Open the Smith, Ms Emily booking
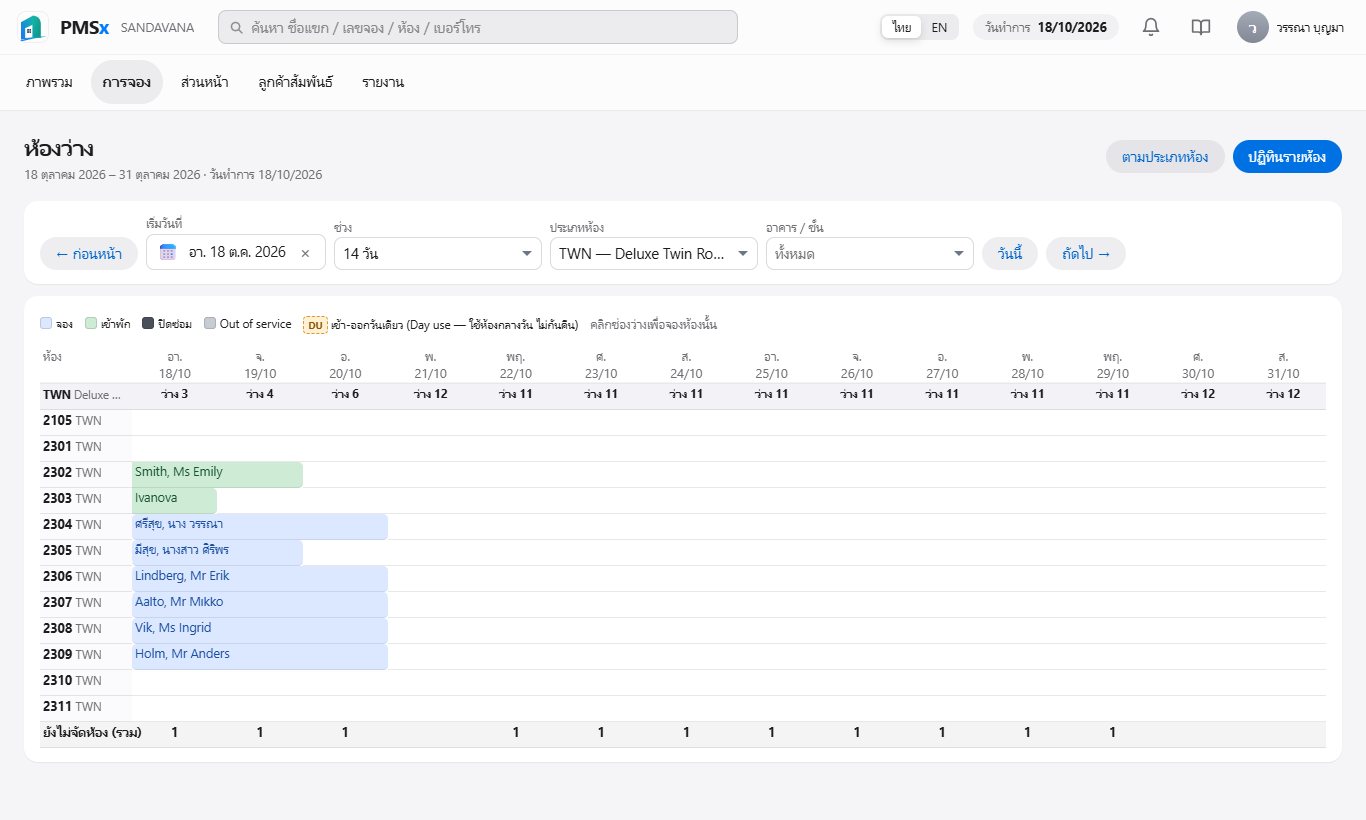This screenshot has height=820, width=1366. (217, 474)
